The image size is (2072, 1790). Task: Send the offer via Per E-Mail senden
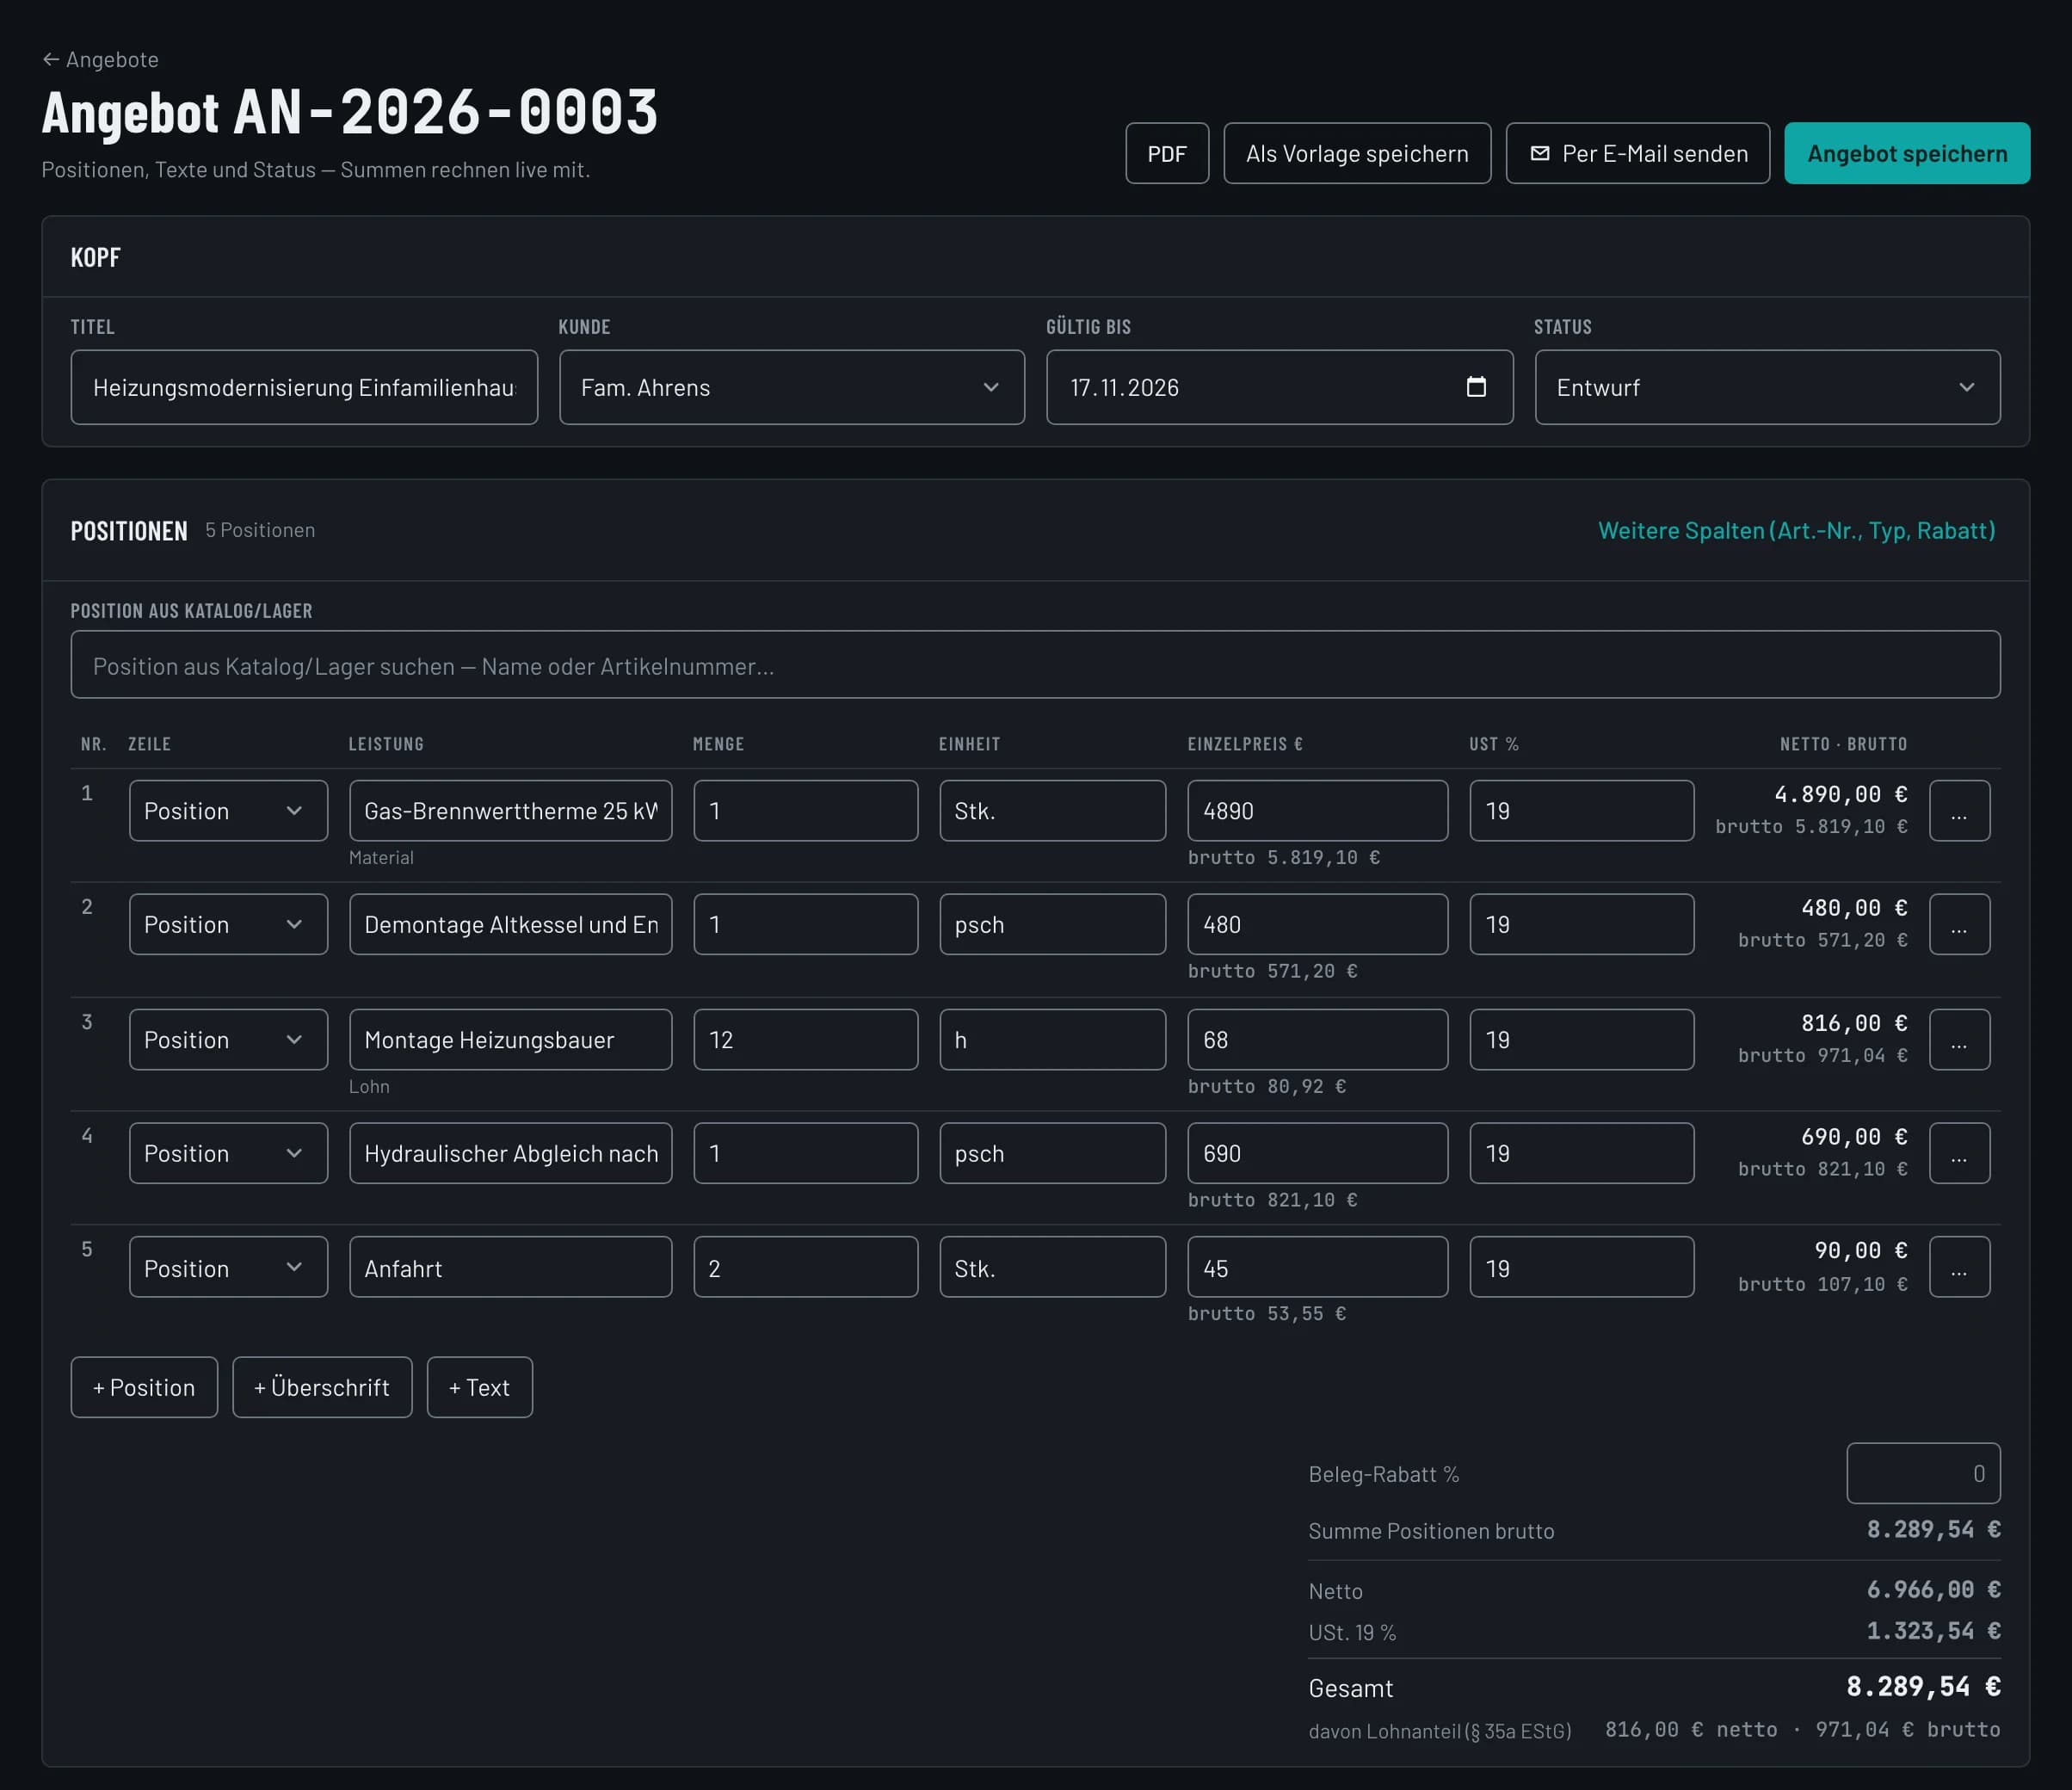[x=1638, y=153]
